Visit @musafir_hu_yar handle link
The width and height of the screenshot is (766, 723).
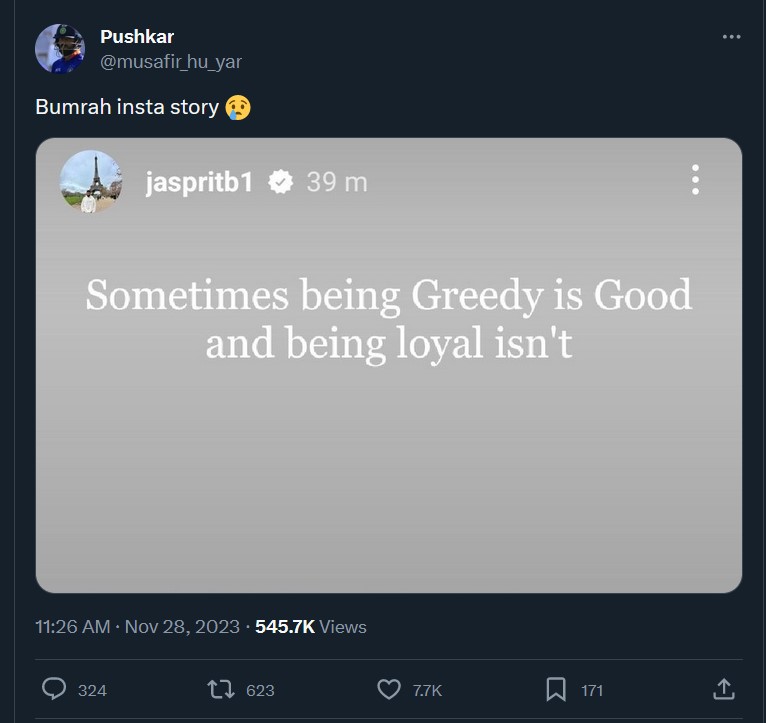[171, 62]
